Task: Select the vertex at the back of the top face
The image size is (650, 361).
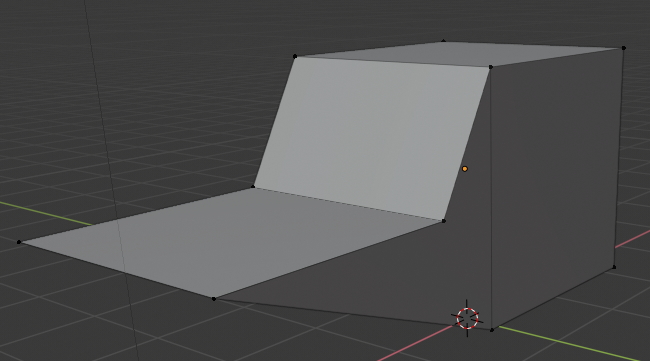Action: tap(444, 41)
